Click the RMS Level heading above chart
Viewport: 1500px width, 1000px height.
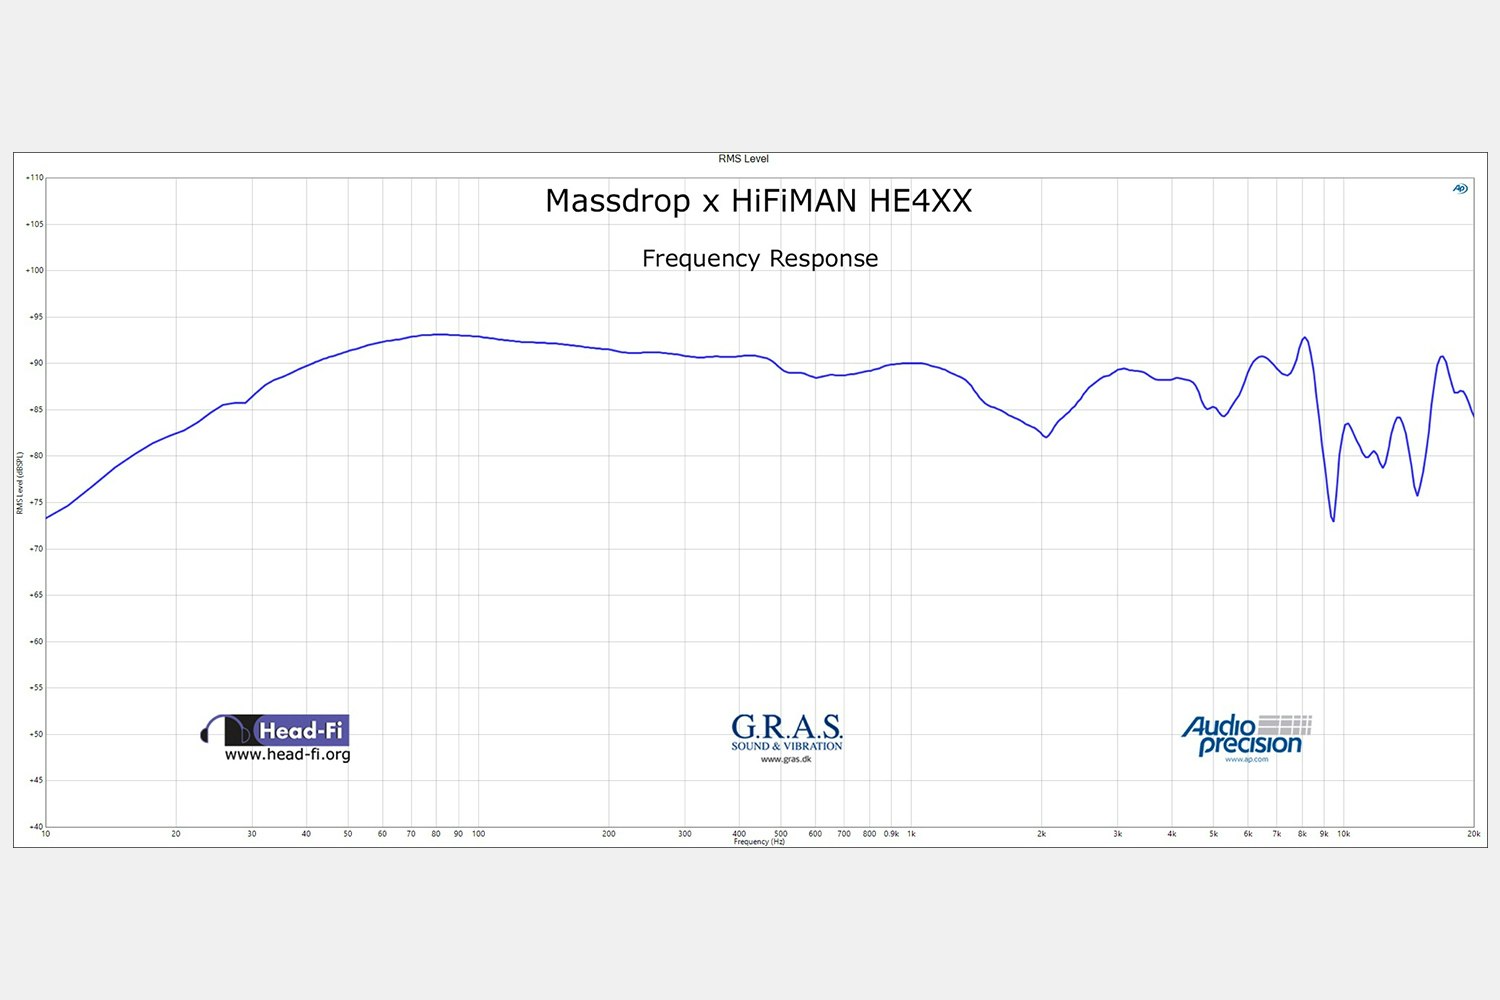point(743,159)
